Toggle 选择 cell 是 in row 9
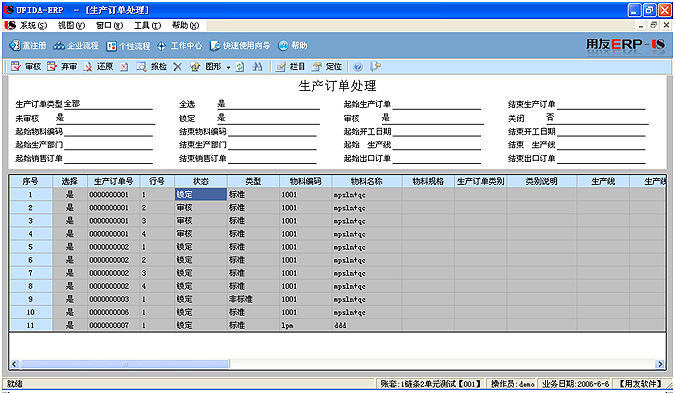The image size is (675, 393). coord(70,299)
